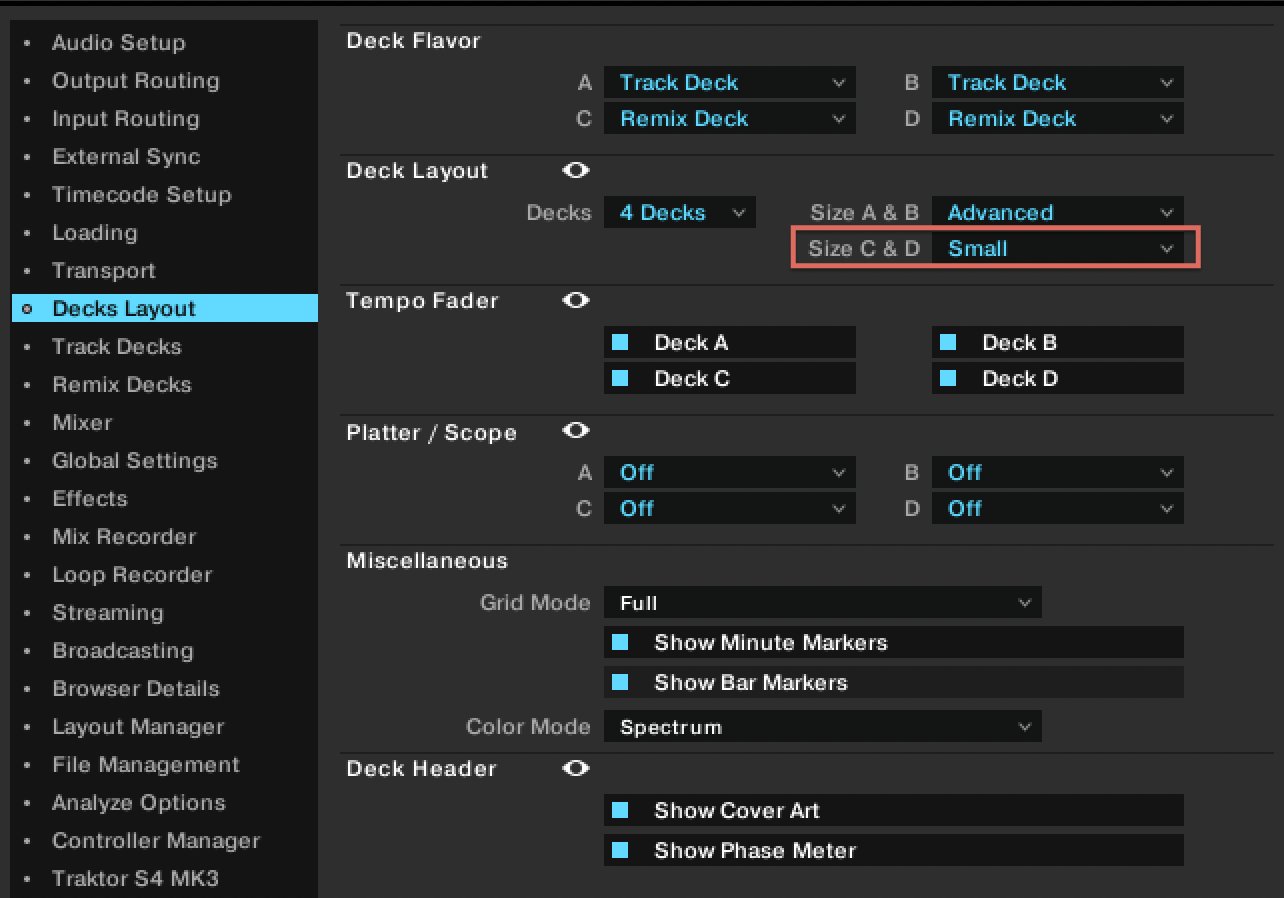This screenshot has width=1284, height=898.
Task: Open Traktor S4 MK3 settings page
Action: point(135,879)
